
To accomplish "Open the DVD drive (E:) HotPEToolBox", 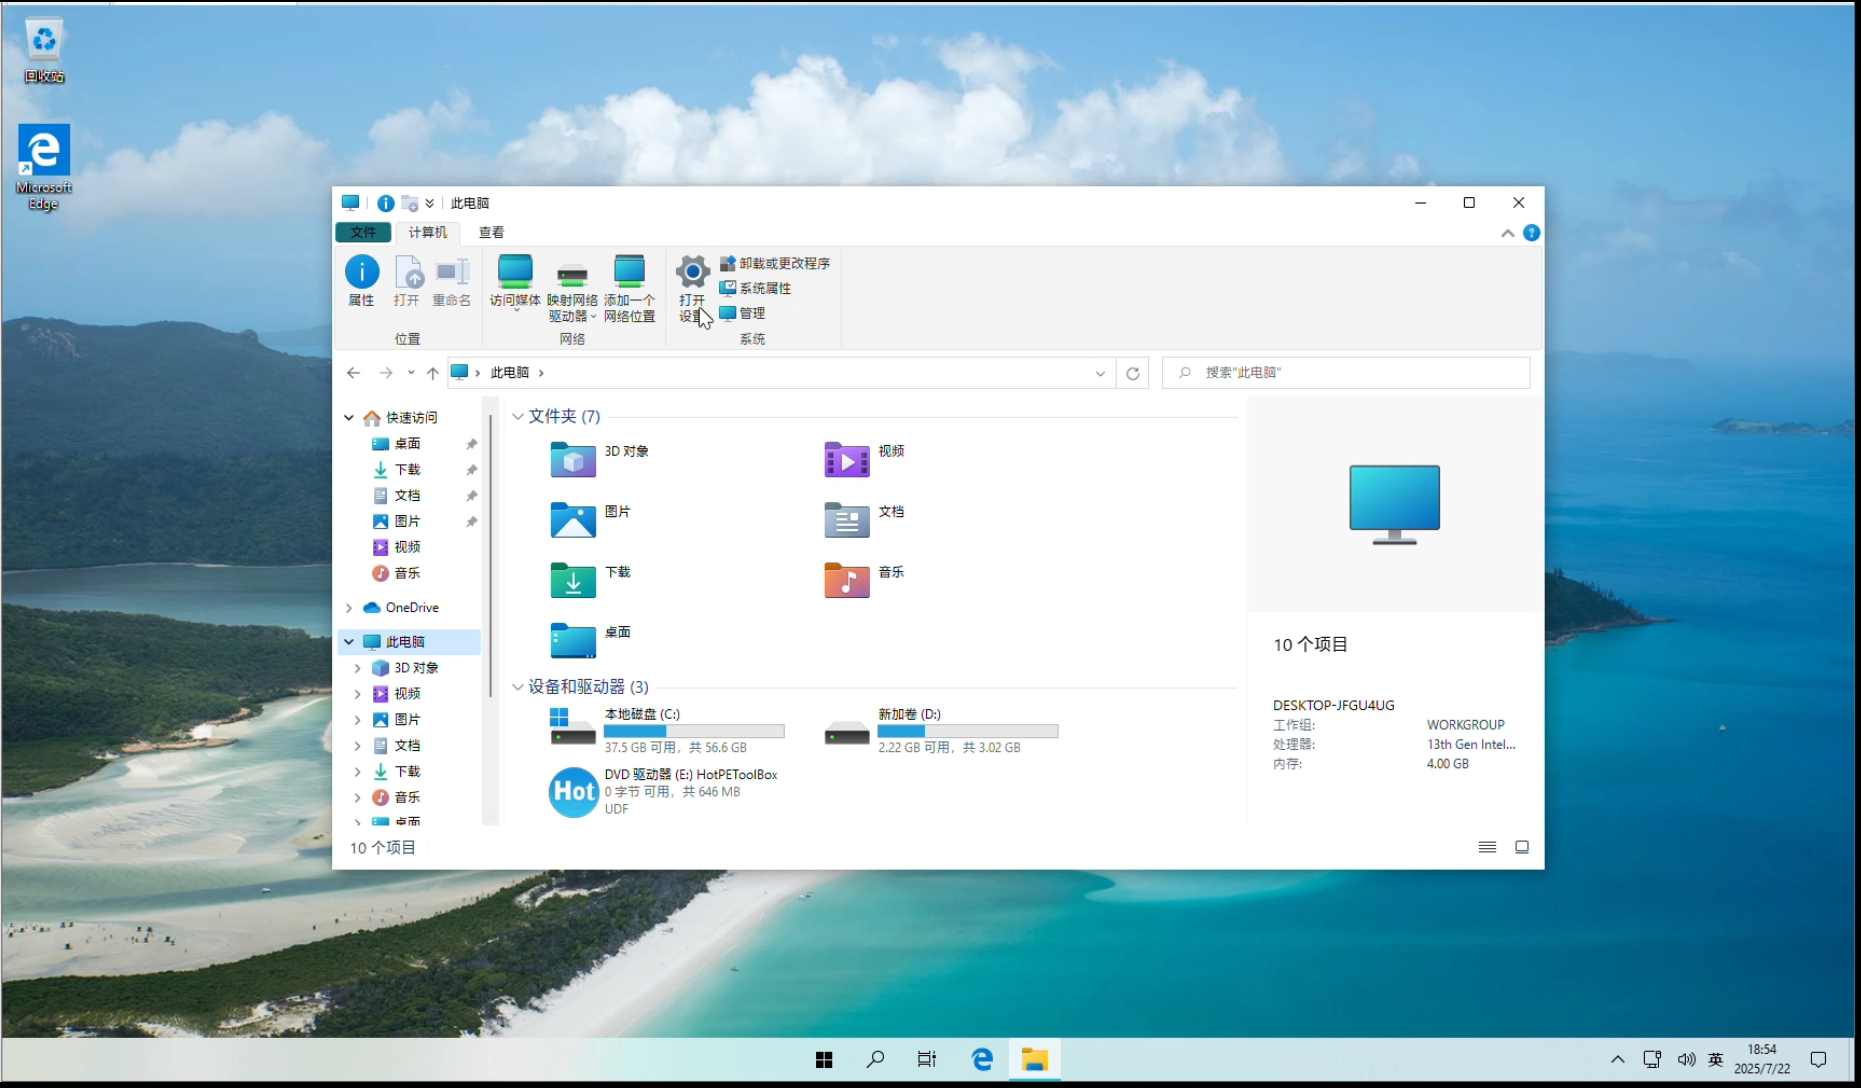I will tap(574, 792).
